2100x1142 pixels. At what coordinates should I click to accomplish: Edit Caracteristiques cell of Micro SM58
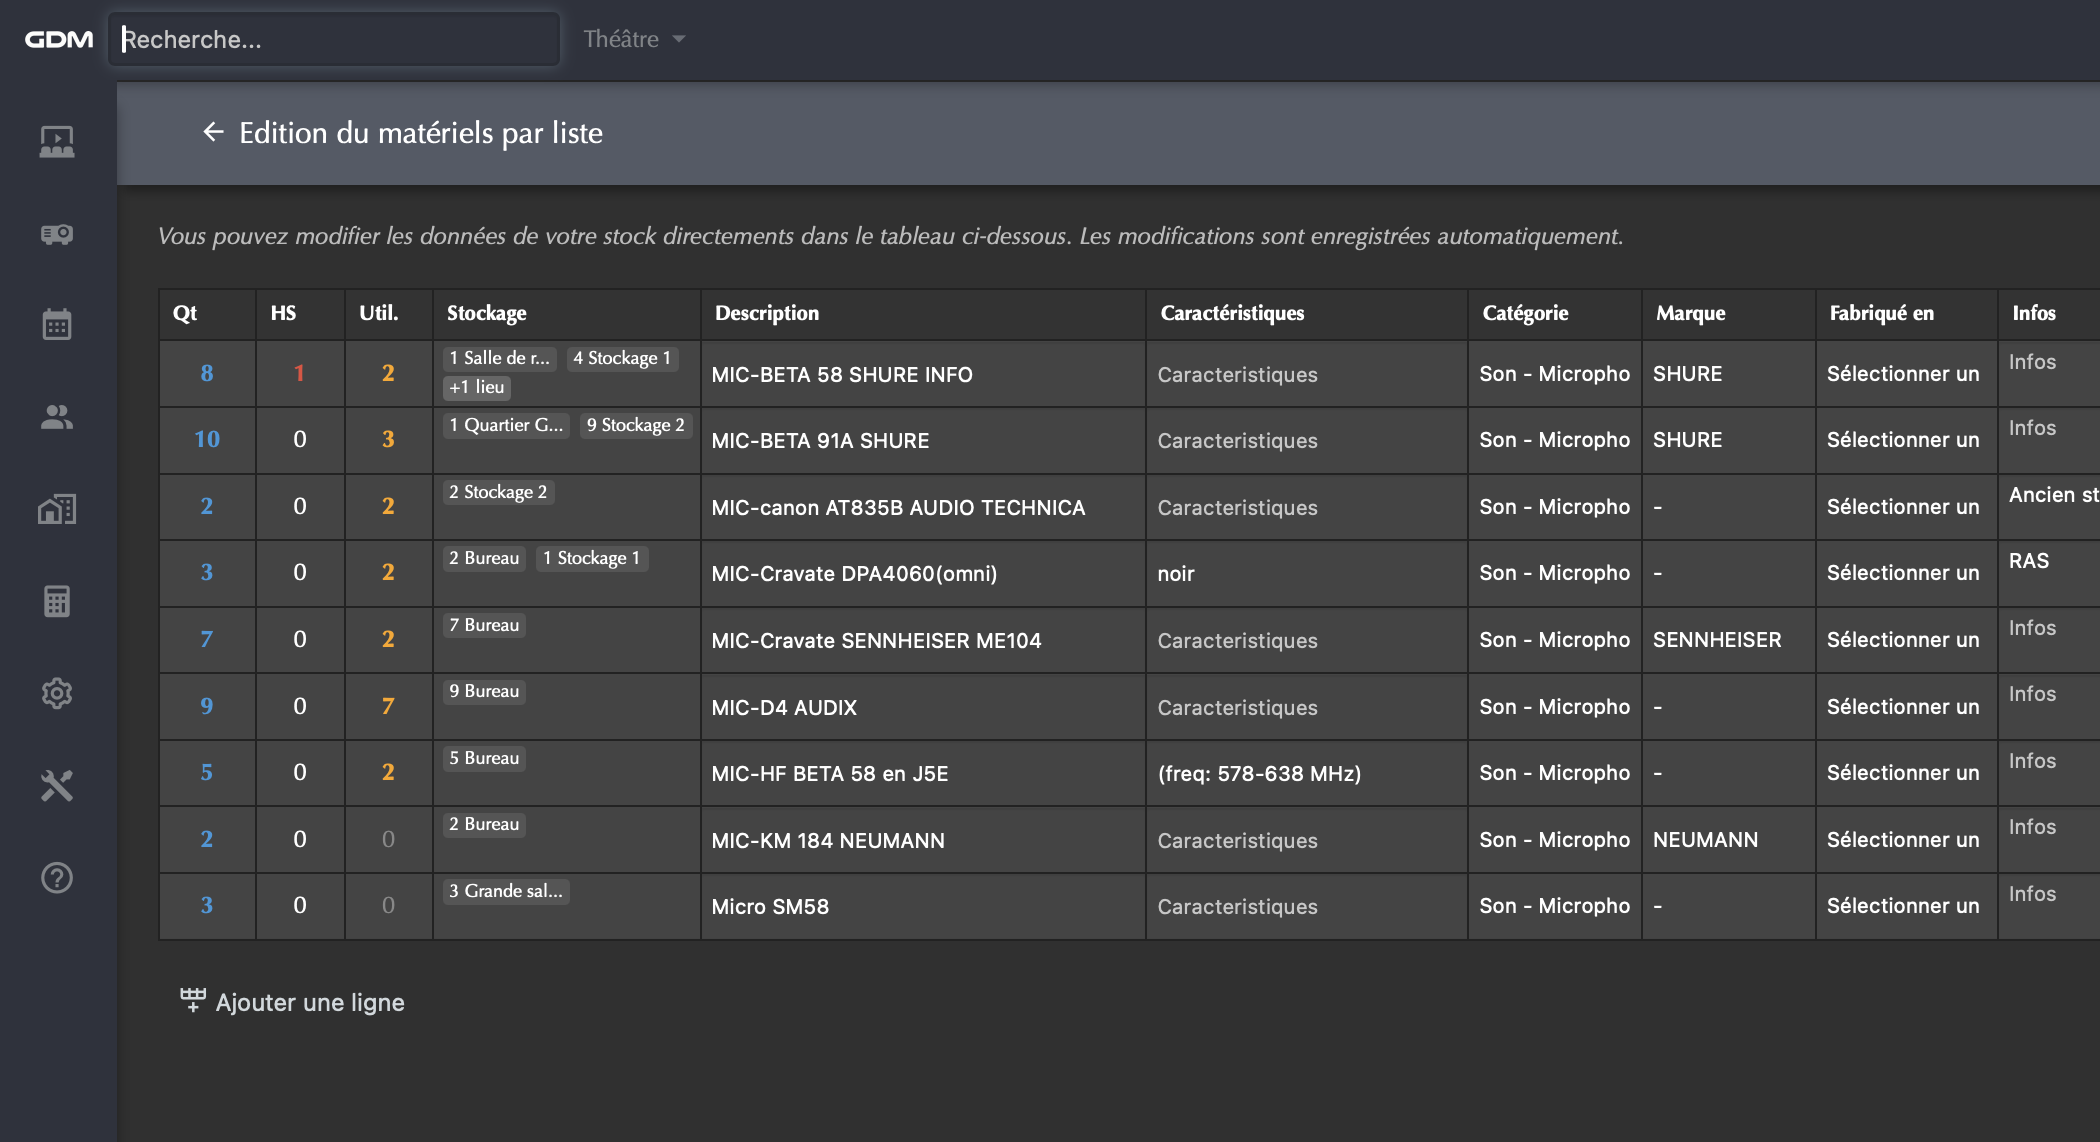pyautogui.click(x=1237, y=906)
